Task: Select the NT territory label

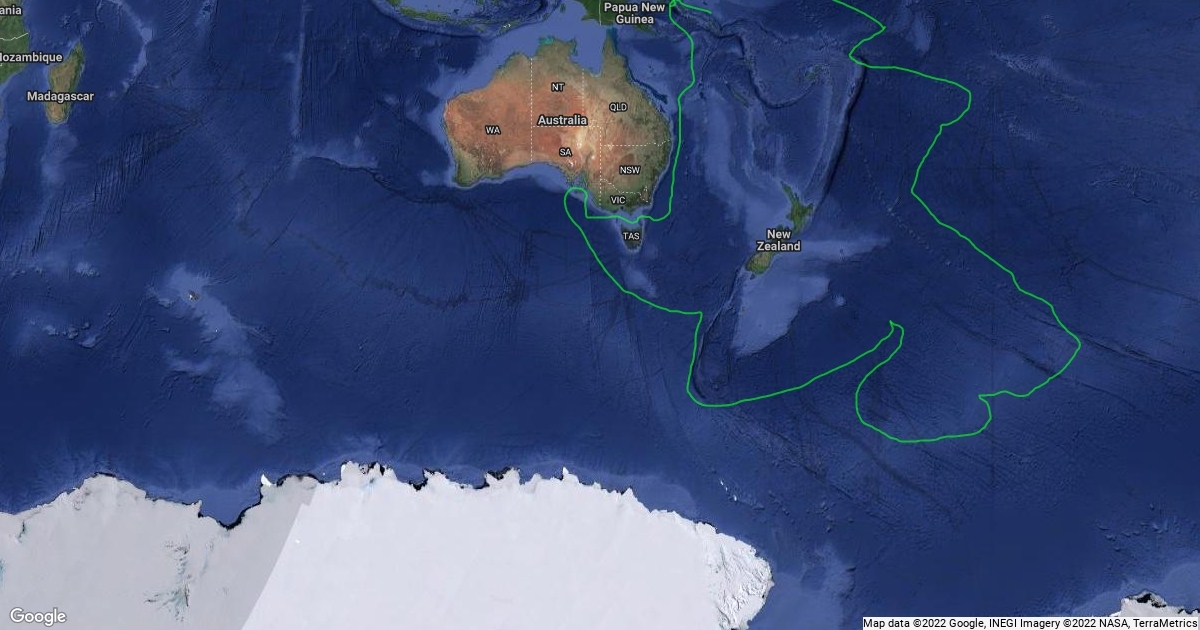Action: [558, 88]
